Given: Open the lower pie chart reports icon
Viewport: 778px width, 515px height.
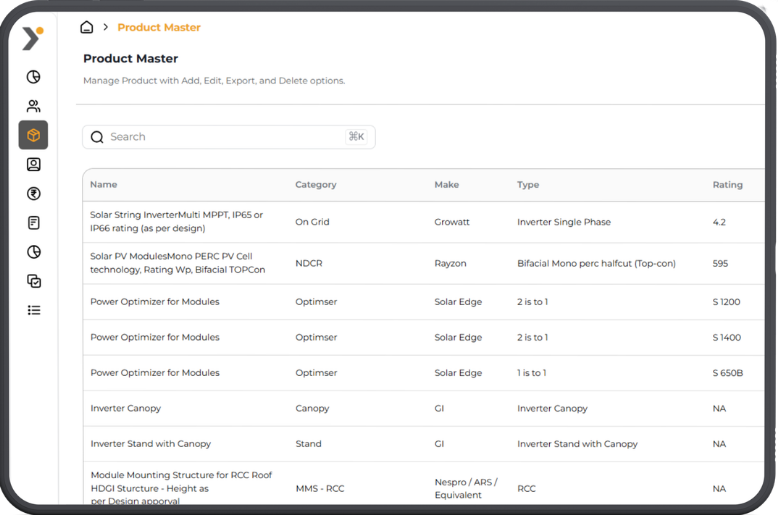Looking at the screenshot, I should click(x=33, y=252).
